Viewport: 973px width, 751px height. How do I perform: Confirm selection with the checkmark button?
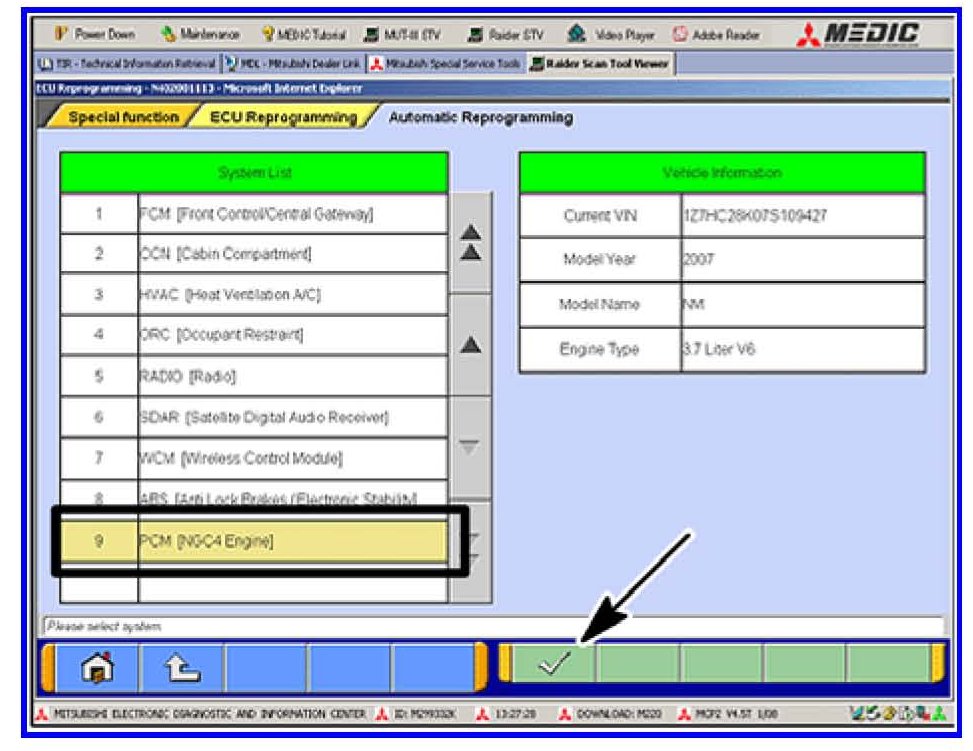[x=554, y=665]
